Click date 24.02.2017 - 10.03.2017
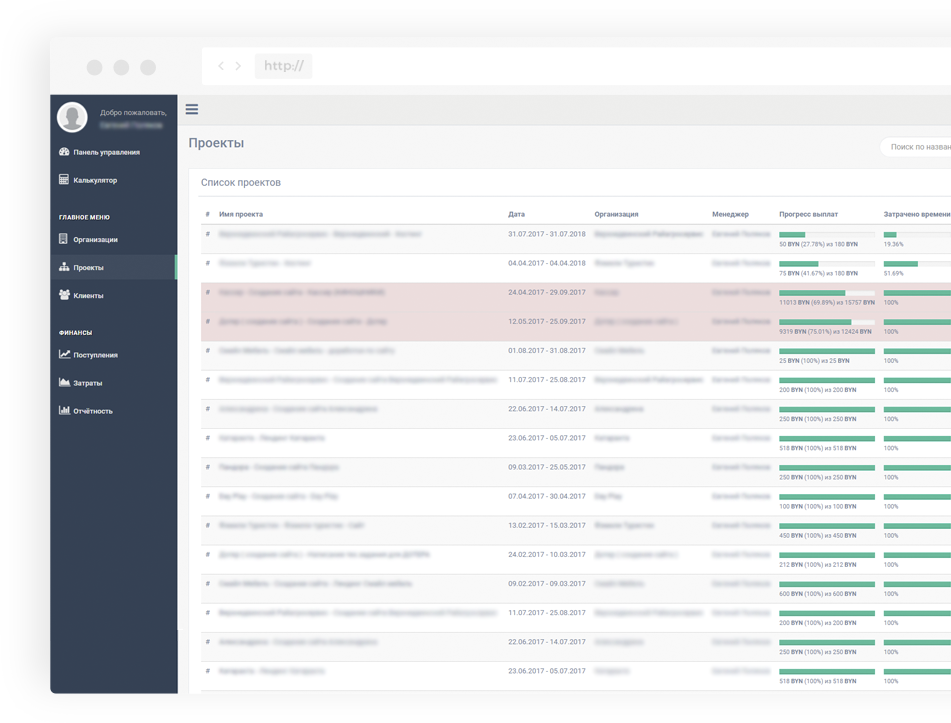This screenshot has width=951, height=723. click(547, 554)
